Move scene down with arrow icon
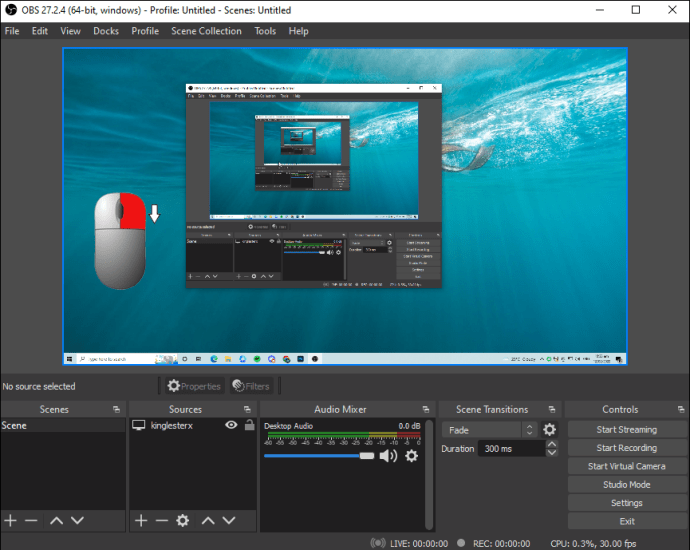The image size is (690, 550). (x=77, y=521)
